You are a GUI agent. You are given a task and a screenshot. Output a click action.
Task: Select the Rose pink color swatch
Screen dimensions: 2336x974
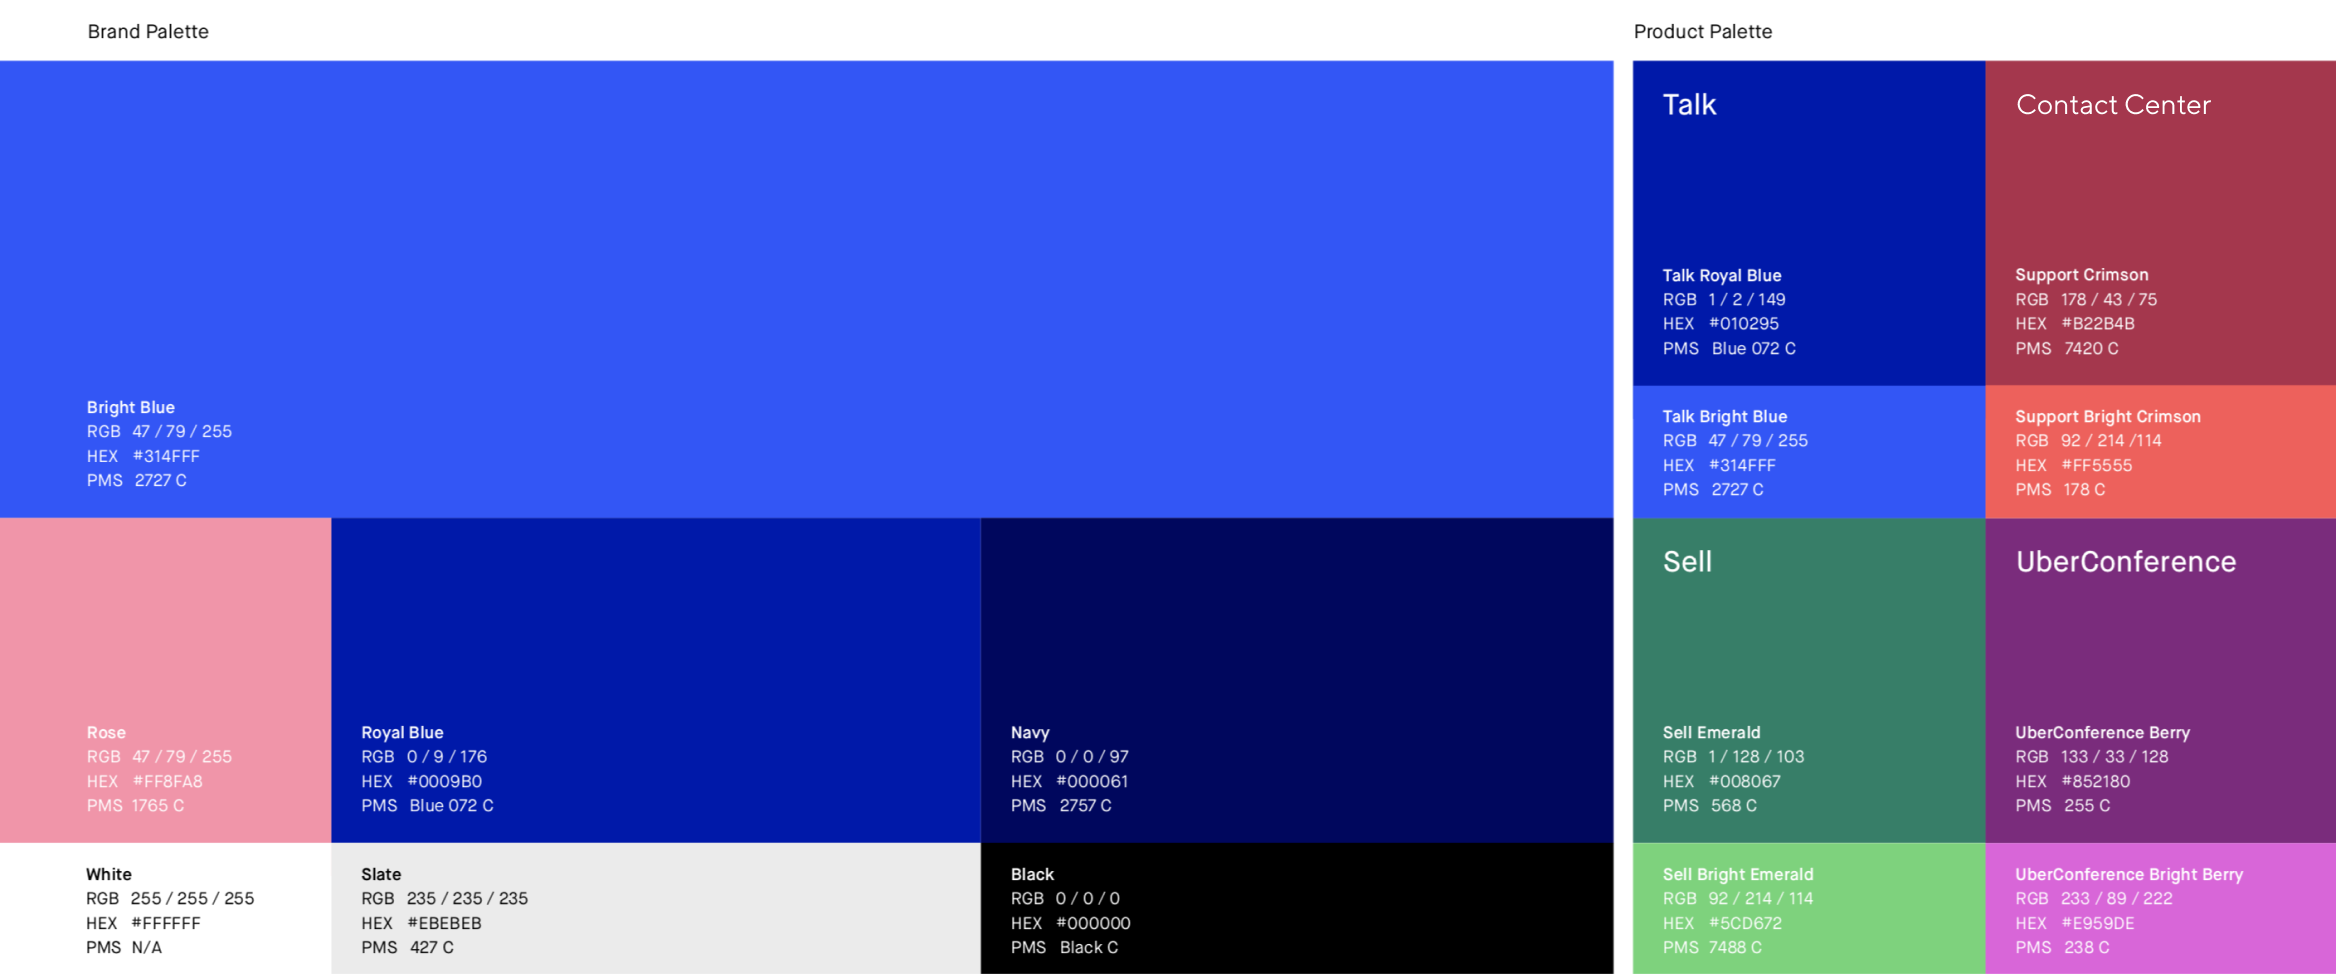[165, 680]
